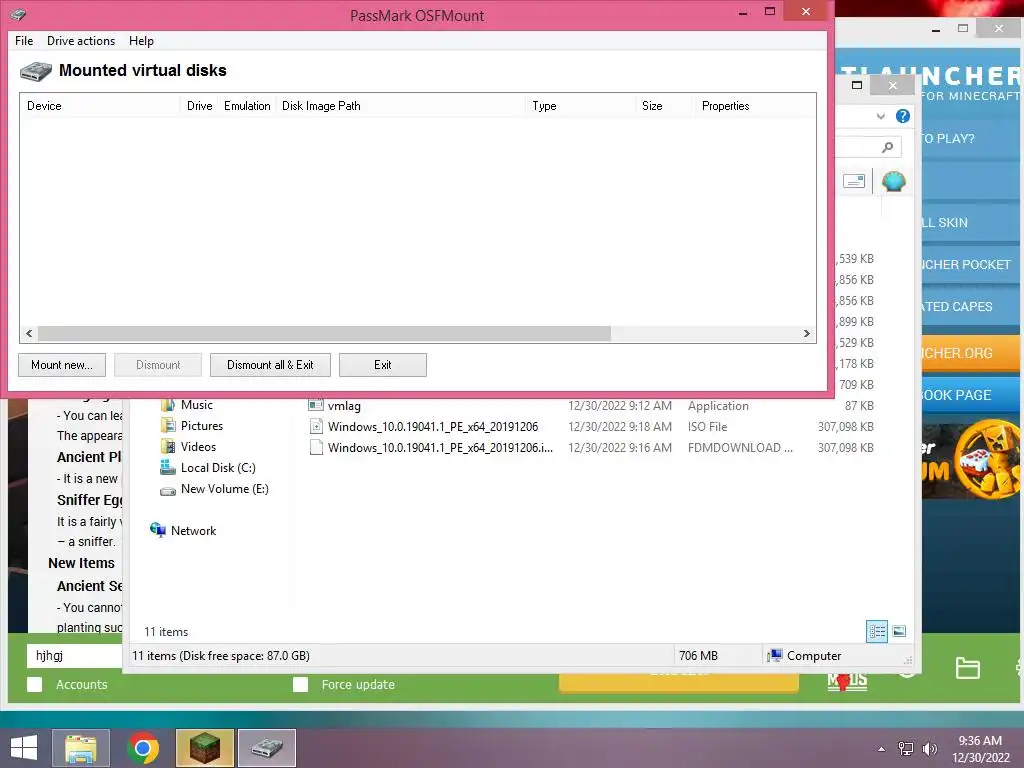Expand the Explorer ribbon chevron
The width and height of the screenshot is (1024, 768).
880,116
